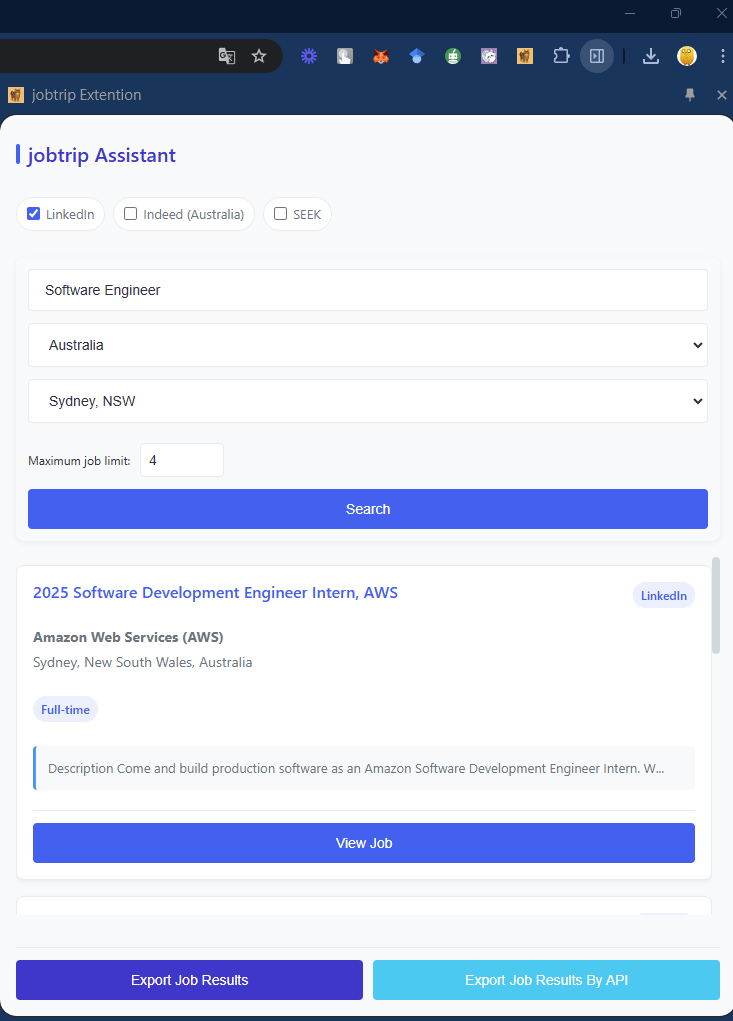Enable the Indeed (Australia) checkbox
Viewport: 733px width, 1021px height.
coord(131,214)
